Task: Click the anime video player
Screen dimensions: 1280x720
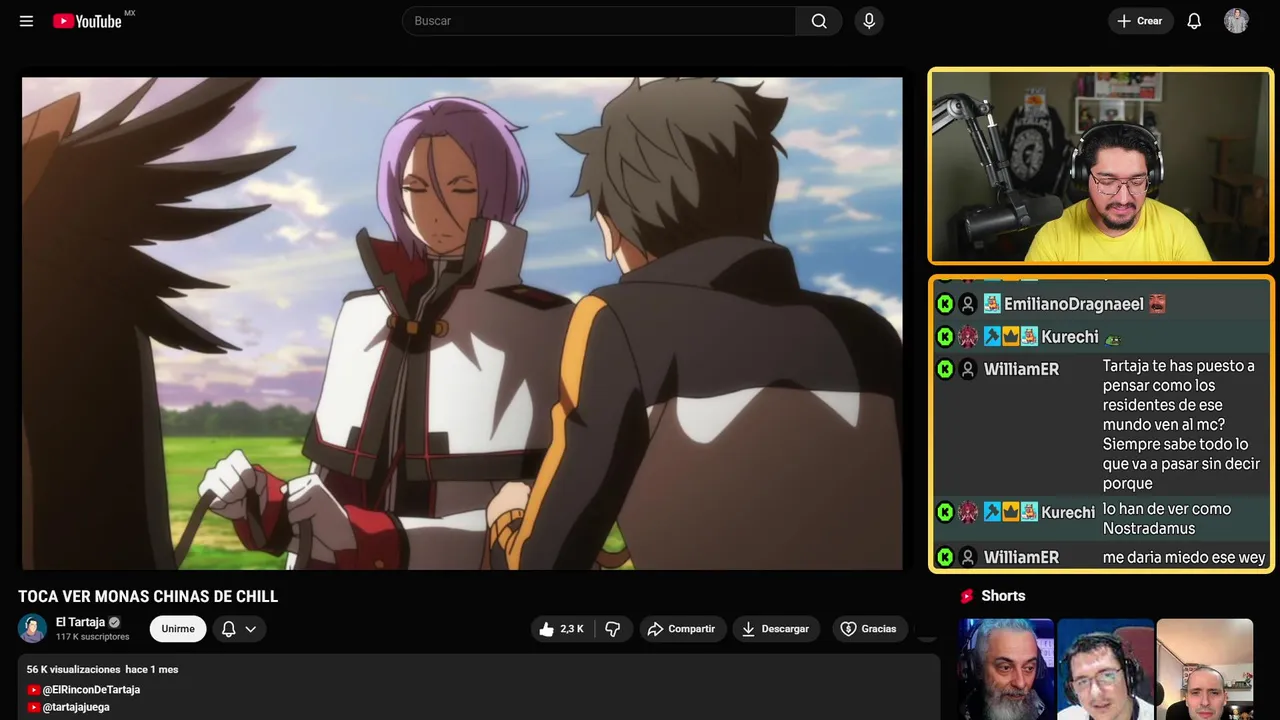Action: pos(462,323)
